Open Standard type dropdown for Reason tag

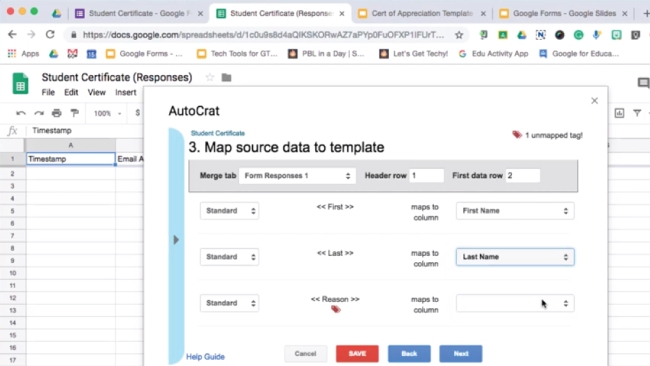tap(229, 303)
